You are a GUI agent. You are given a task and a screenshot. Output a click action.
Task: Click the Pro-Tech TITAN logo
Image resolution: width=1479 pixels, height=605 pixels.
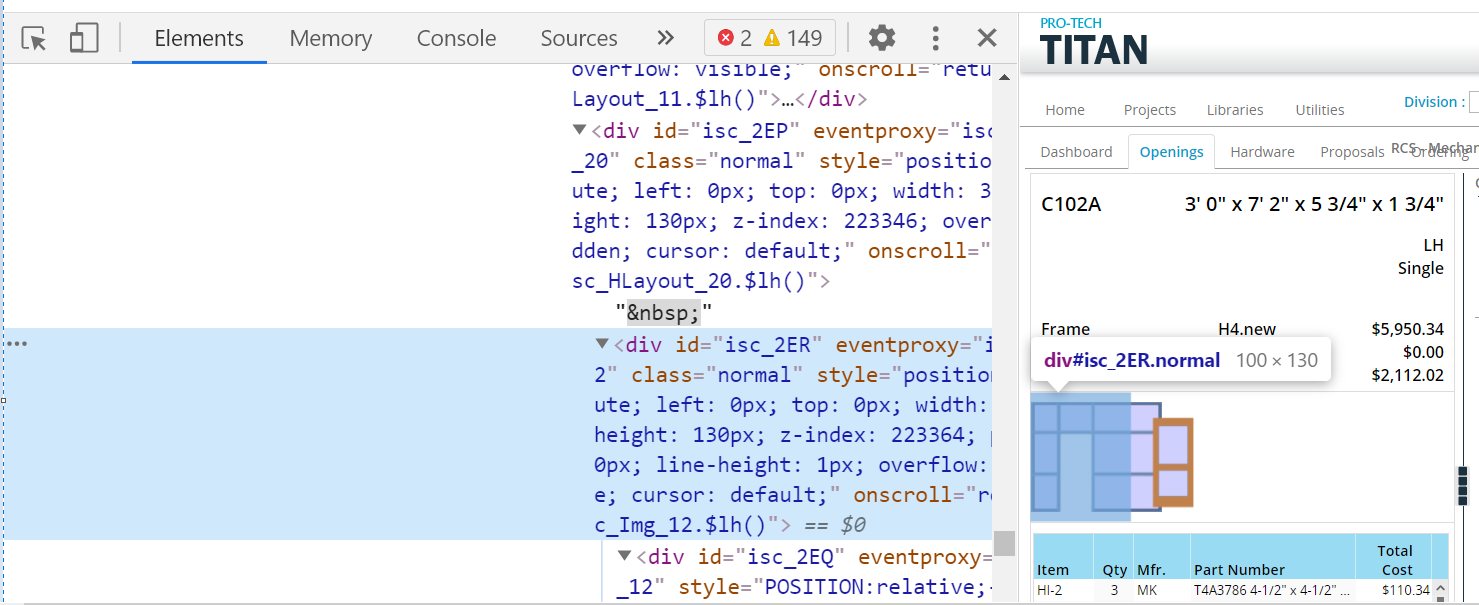click(x=1093, y=41)
